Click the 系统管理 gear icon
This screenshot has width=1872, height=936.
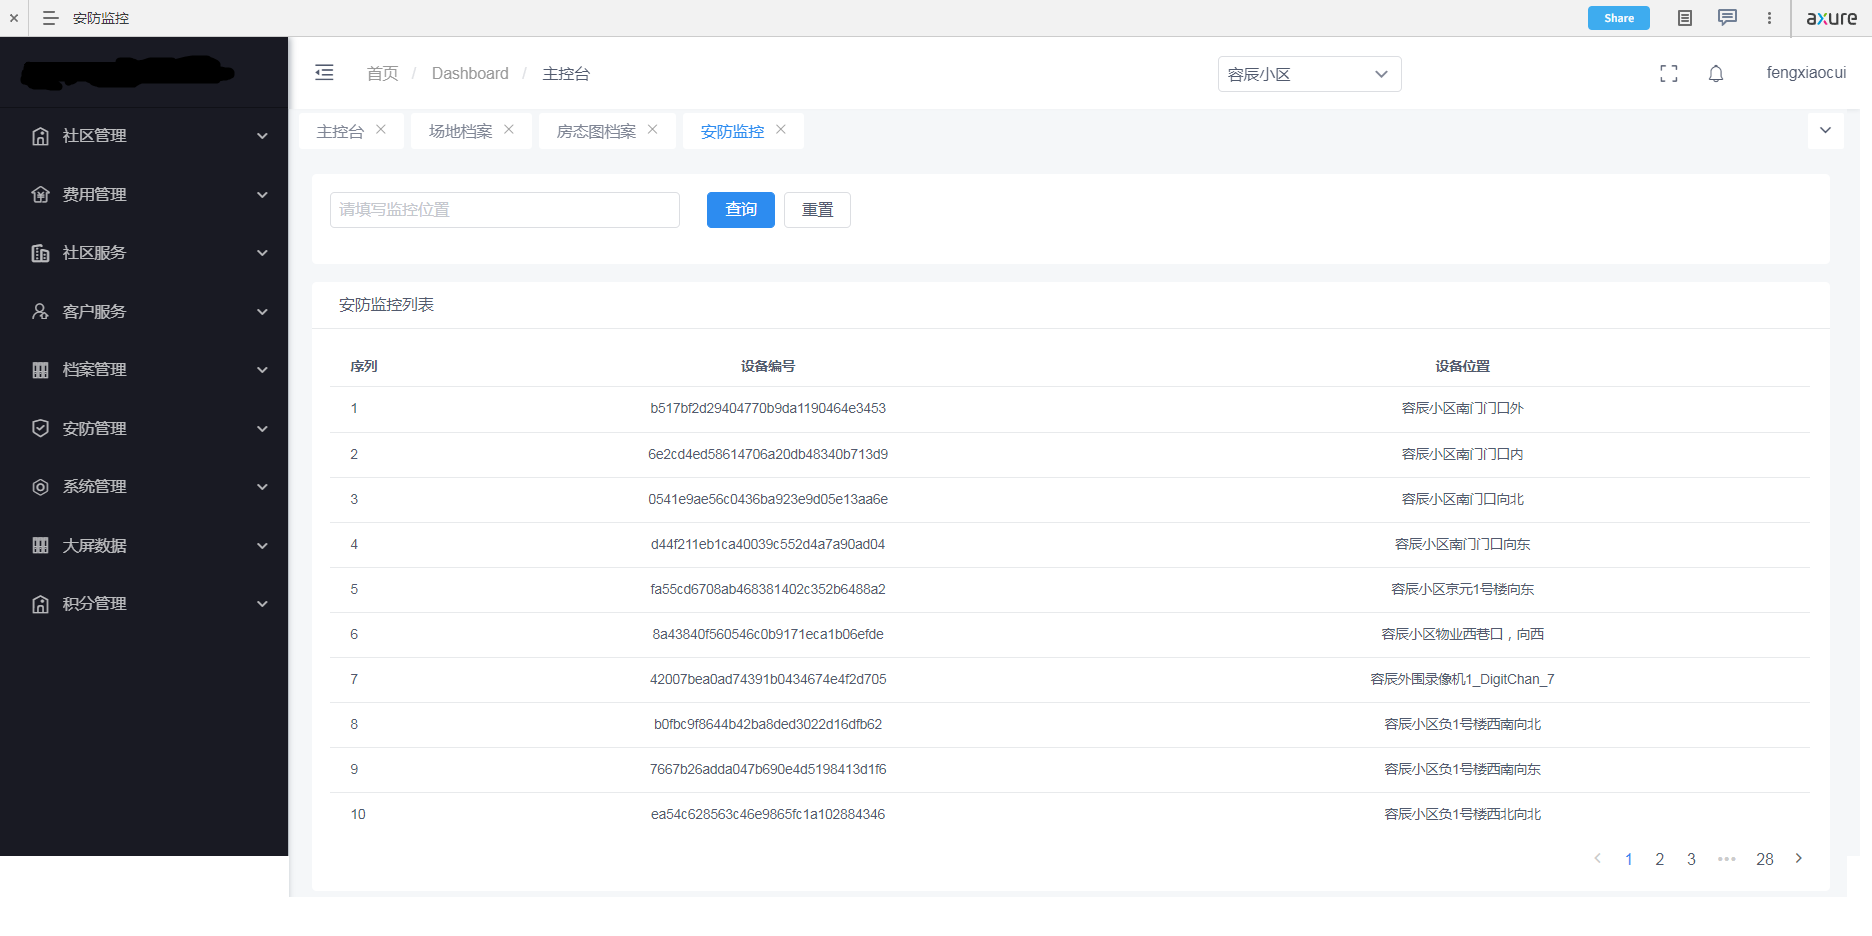point(40,487)
